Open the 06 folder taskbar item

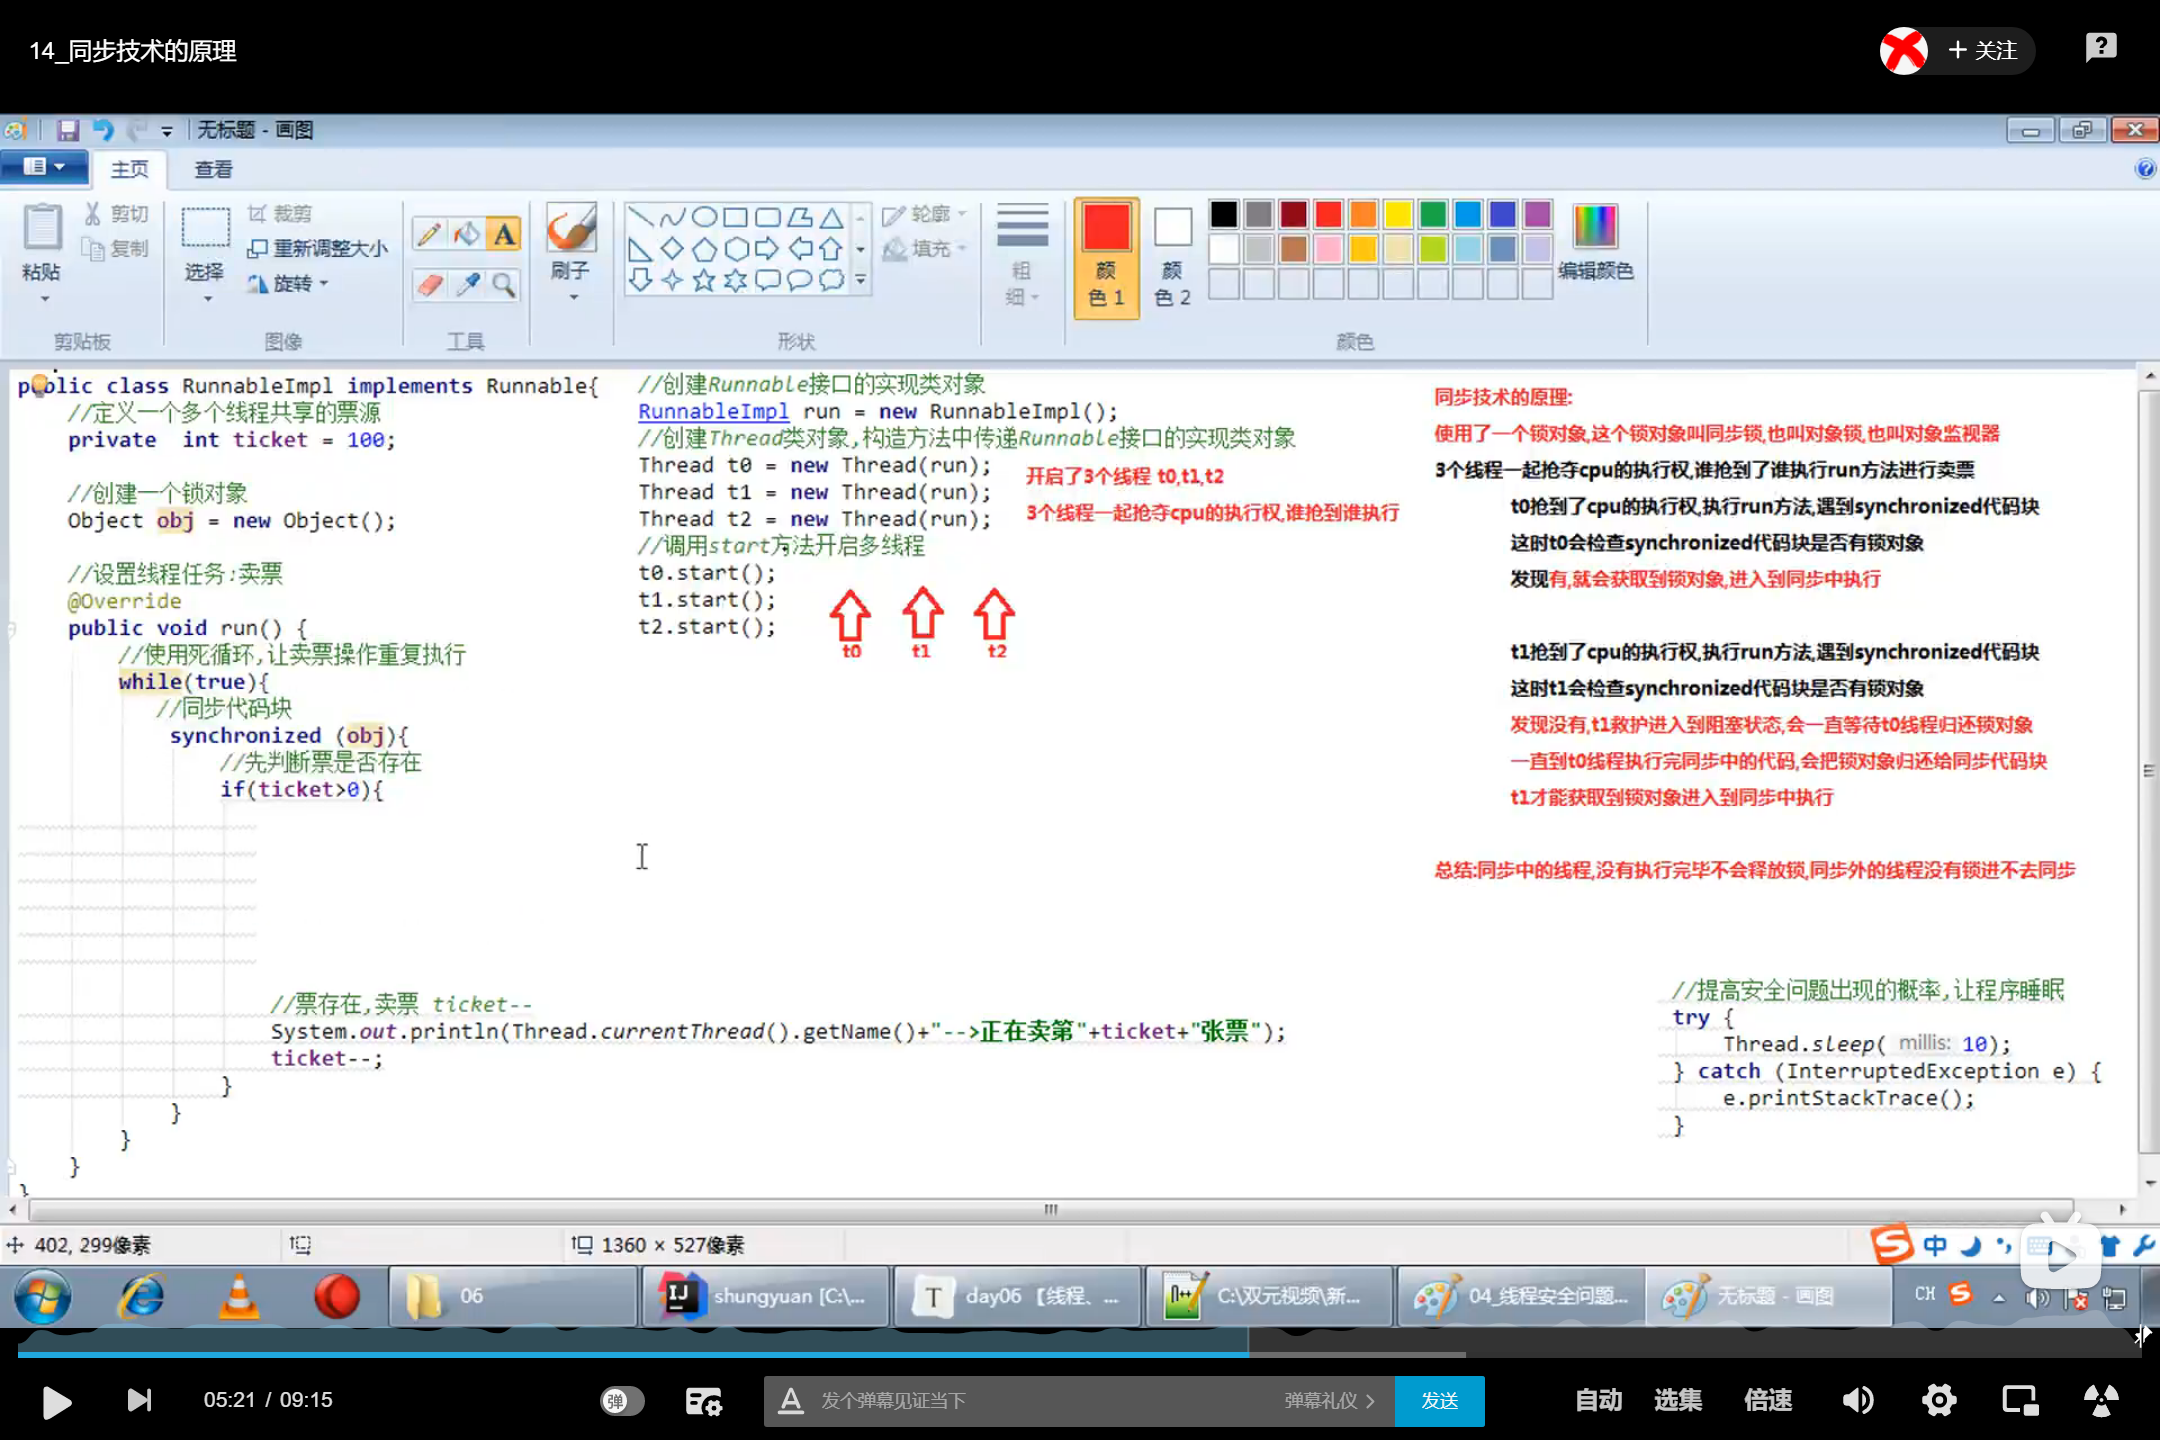point(513,1297)
